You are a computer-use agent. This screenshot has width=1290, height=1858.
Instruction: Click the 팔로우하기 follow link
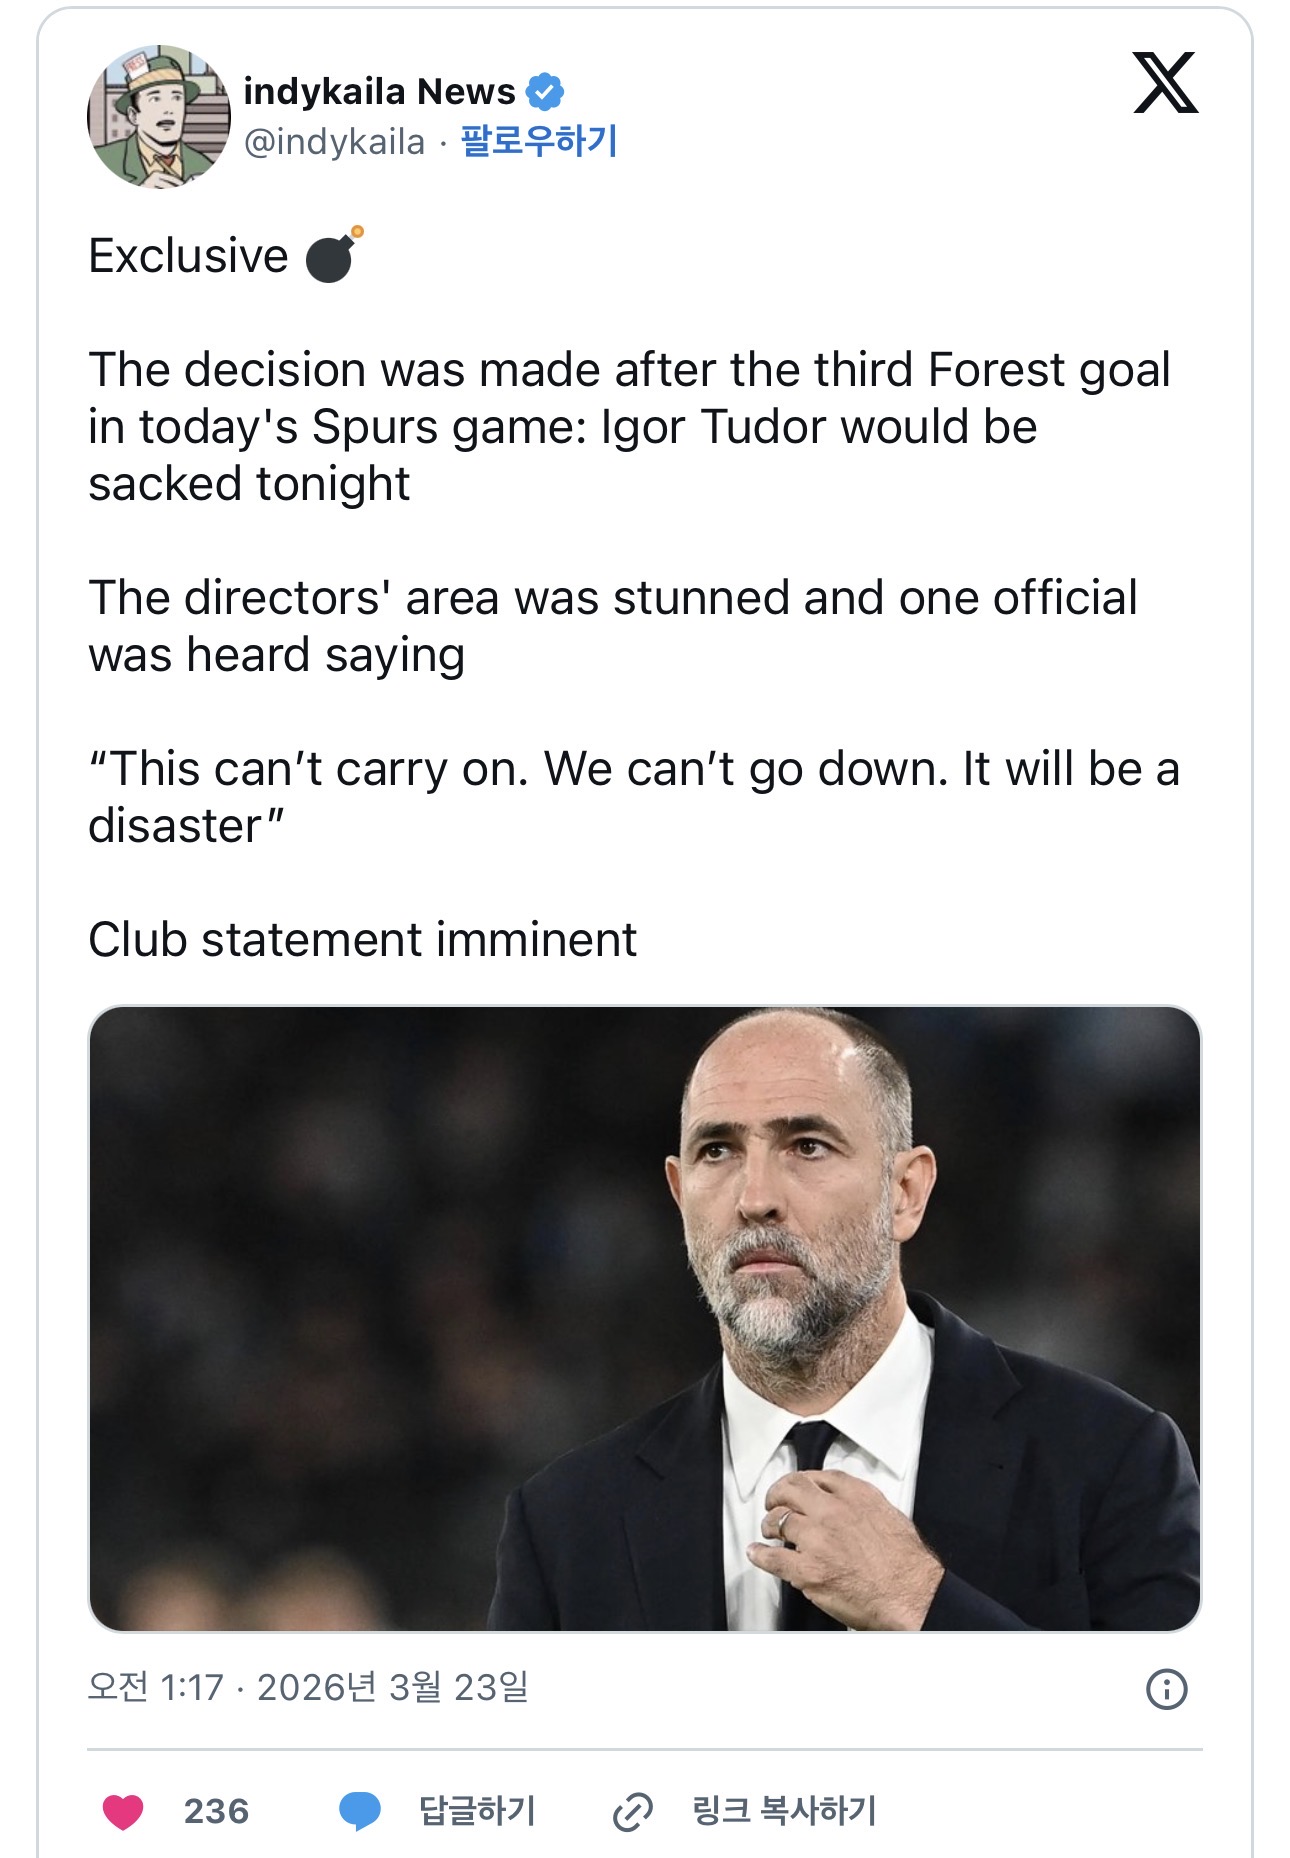[539, 141]
